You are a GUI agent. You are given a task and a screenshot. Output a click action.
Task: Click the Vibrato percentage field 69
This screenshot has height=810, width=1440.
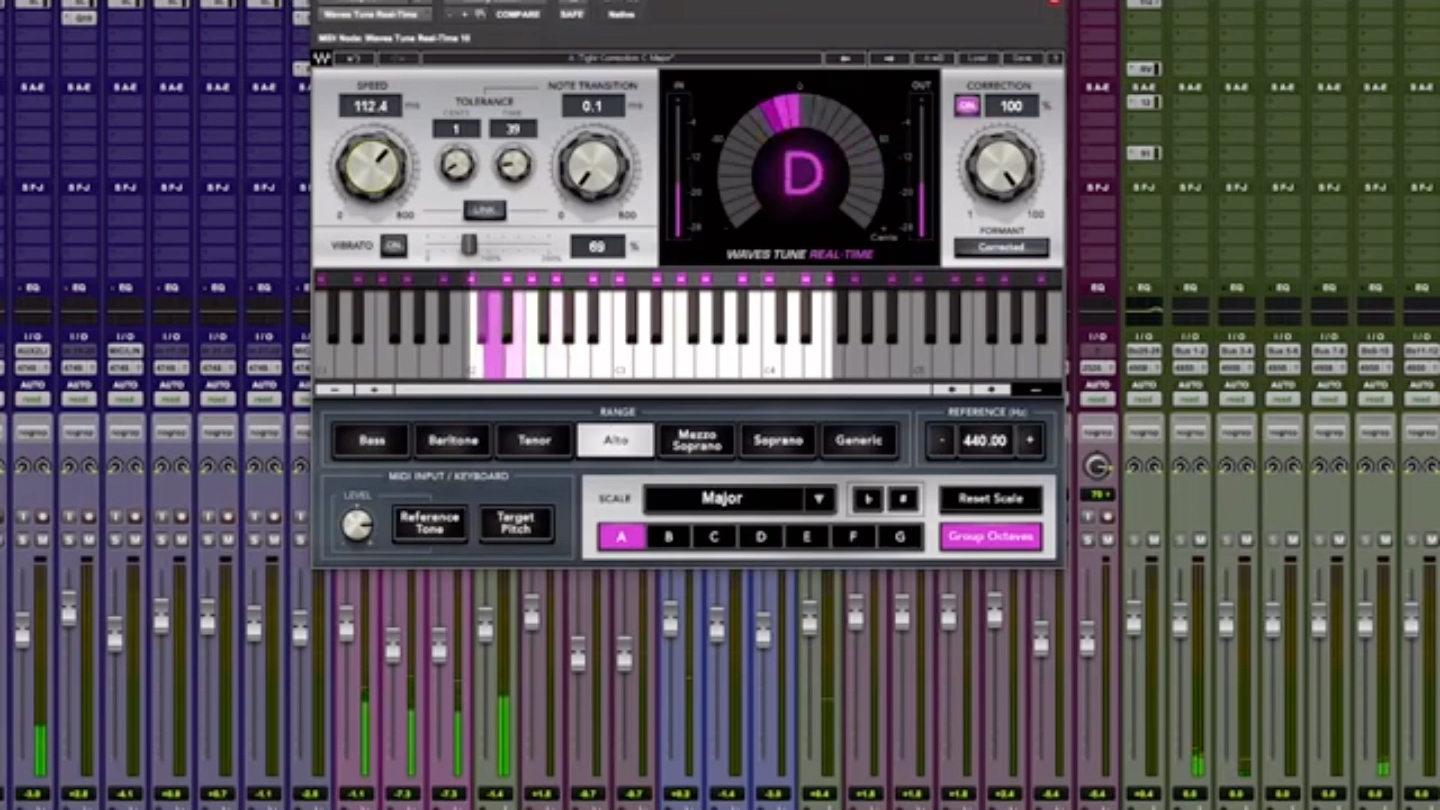(597, 246)
